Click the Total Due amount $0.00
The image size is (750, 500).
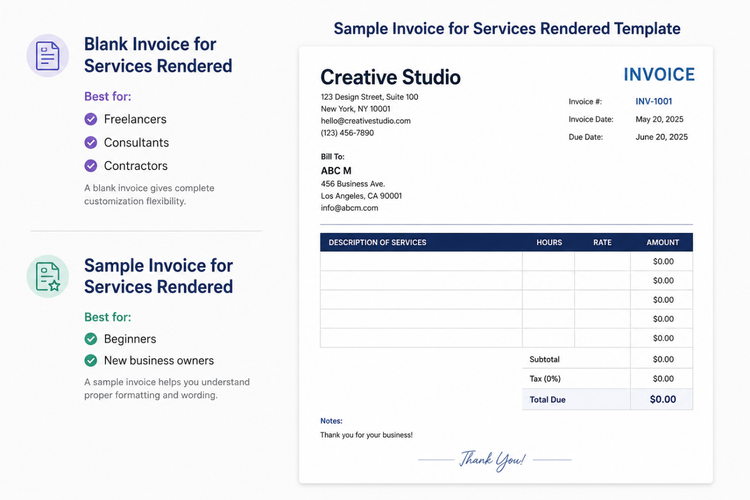tap(663, 400)
